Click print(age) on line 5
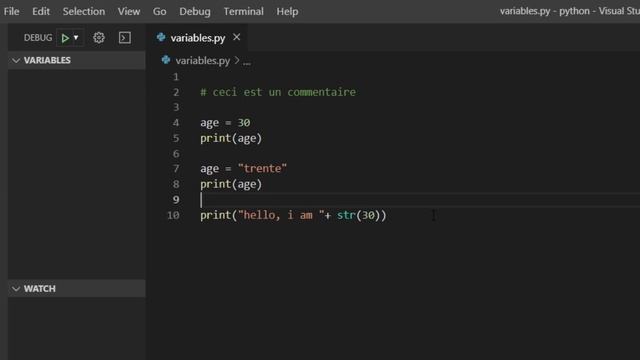This screenshot has width=640, height=360. tap(231, 138)
